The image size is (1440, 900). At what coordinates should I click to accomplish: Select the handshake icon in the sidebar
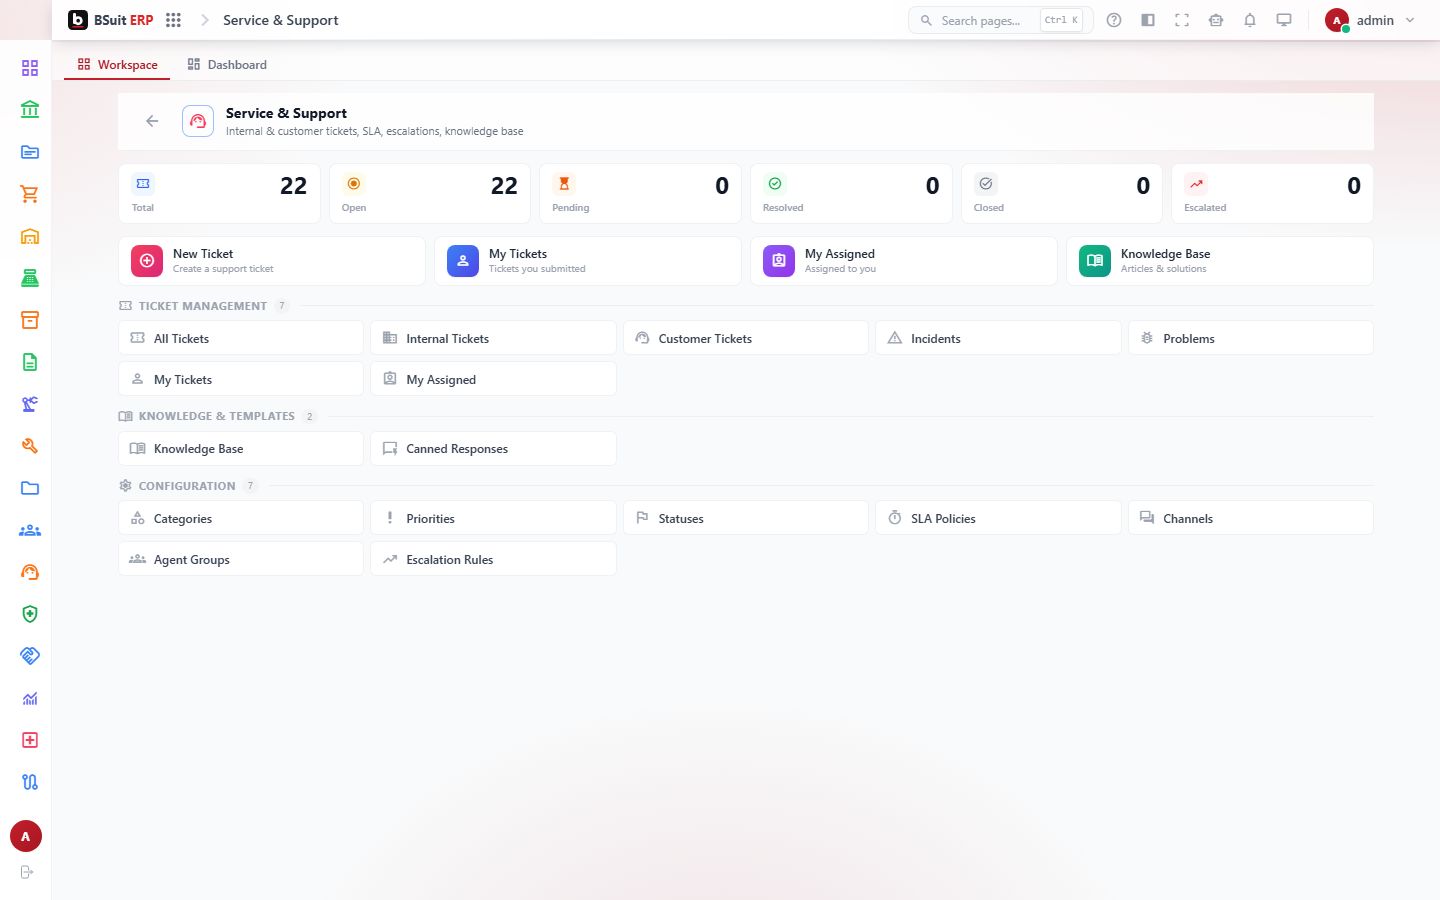point(30,656)
